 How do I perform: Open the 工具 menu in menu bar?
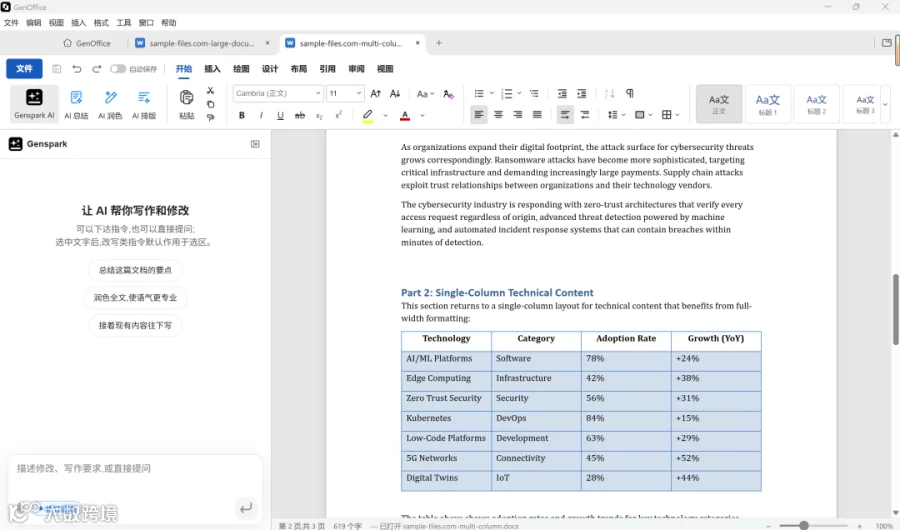coord(123,23)
